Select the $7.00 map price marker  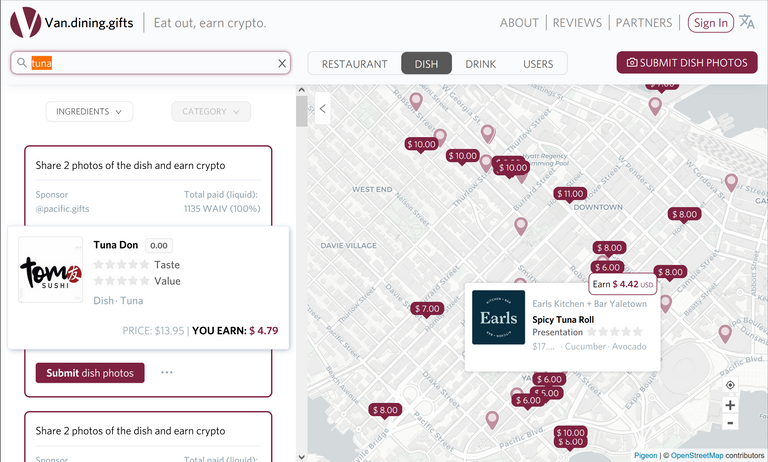tap(427, 309)
